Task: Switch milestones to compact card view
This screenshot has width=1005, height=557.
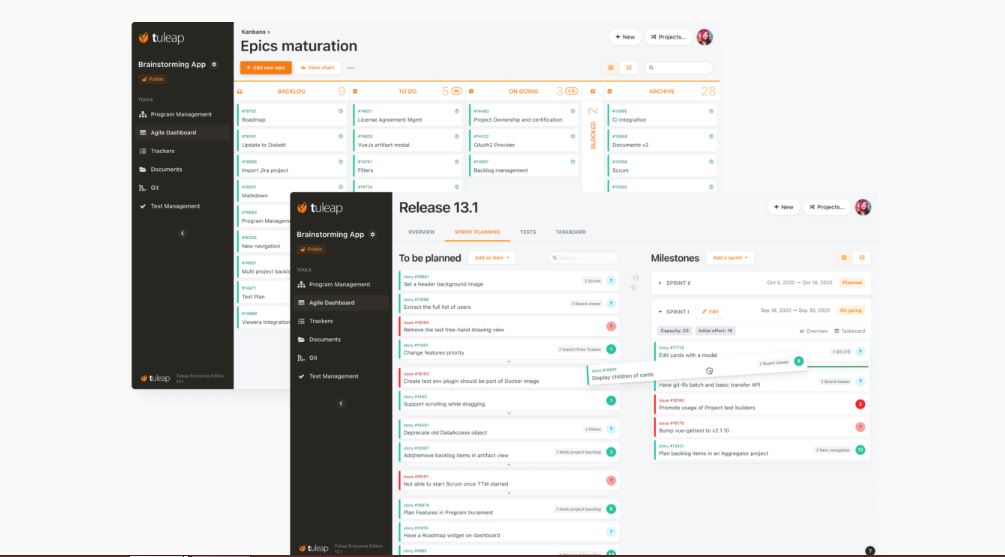Action: (862, 258)
